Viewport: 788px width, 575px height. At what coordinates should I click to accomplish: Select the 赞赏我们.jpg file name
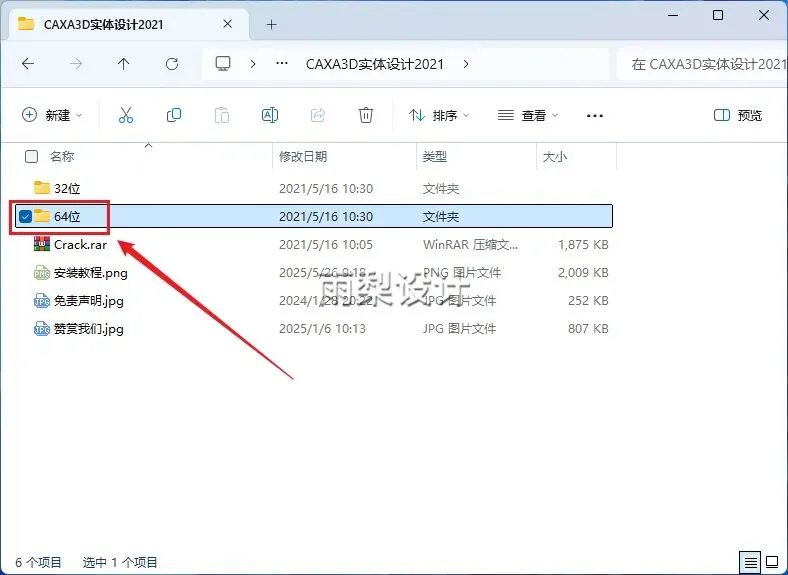click(x=89, y=329)
